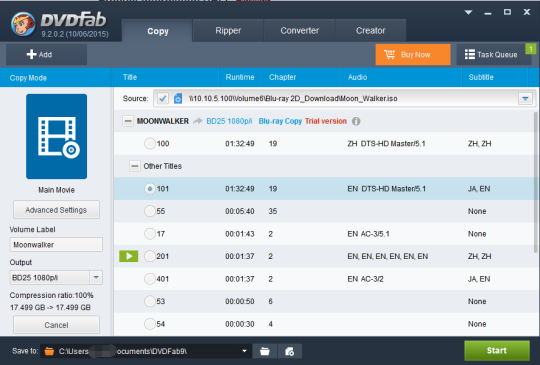Click the ISO image save icon
The image size is (540, 365).
(289, 351)
